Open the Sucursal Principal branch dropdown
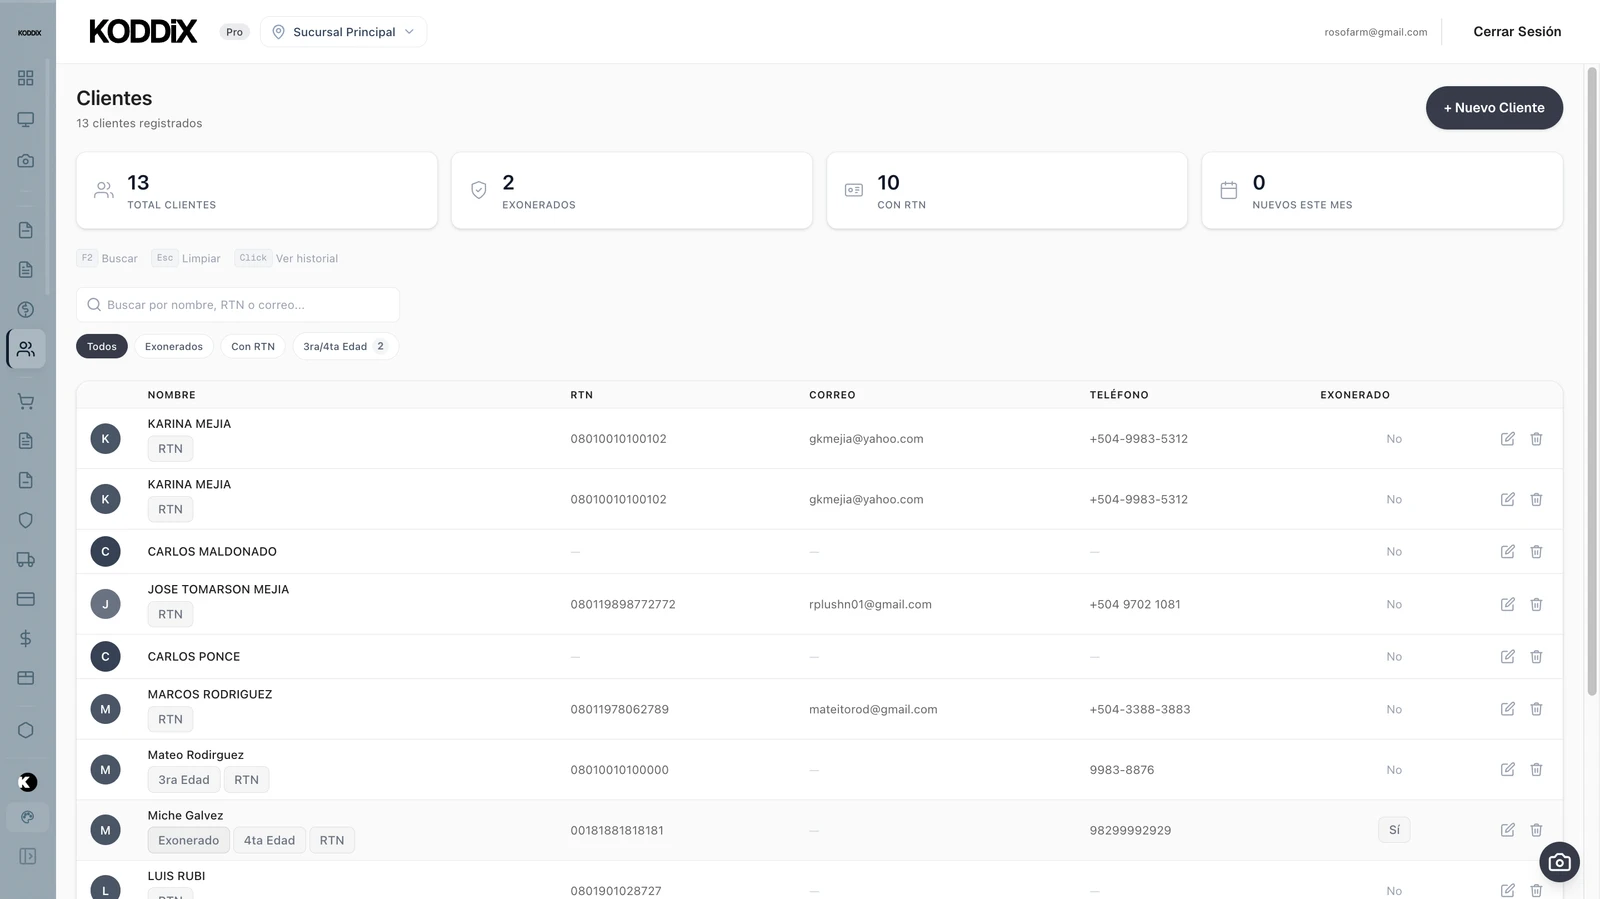Screen dimensions: 1600x899 [343, 32]
